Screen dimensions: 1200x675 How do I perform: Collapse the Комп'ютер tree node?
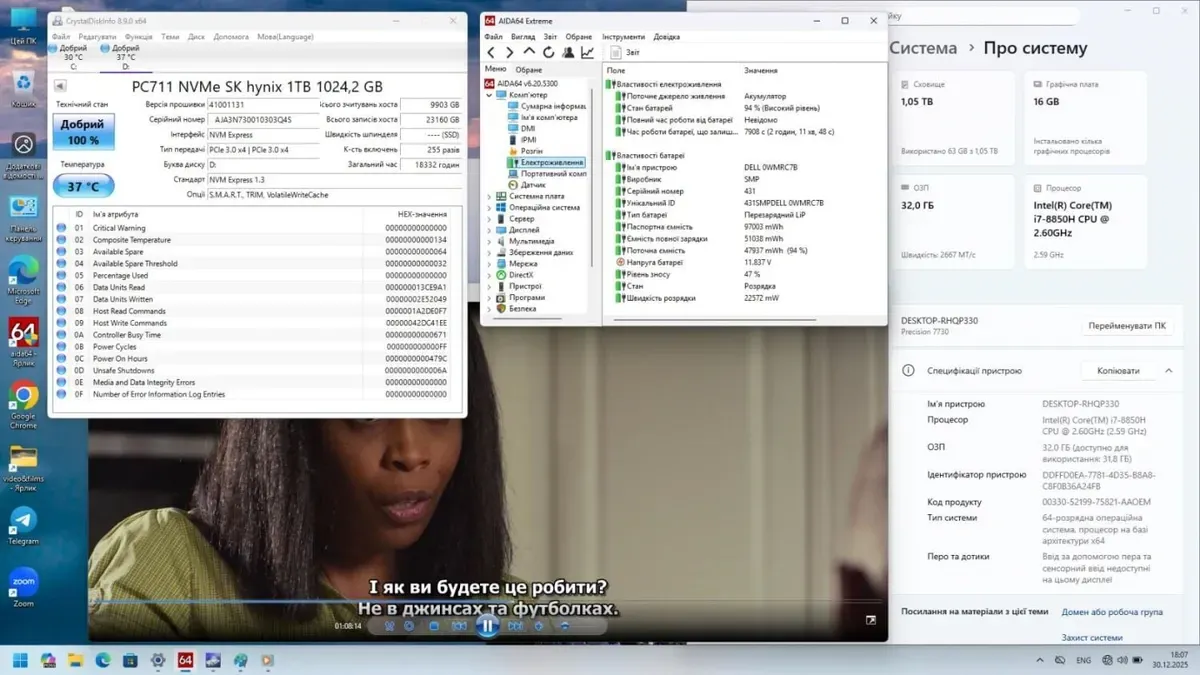coord(489,95)
